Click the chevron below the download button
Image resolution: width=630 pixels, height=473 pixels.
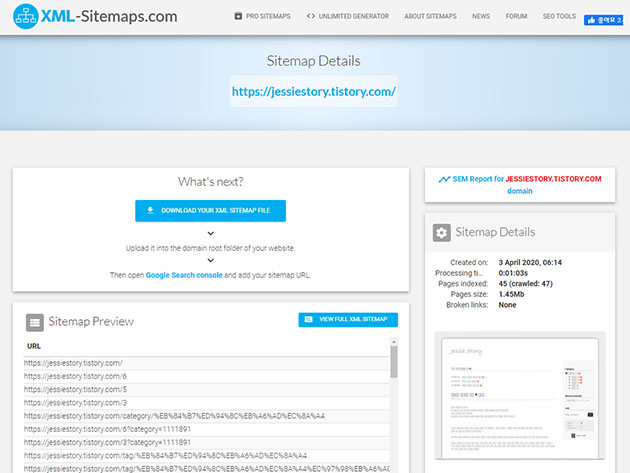(211, 233)
